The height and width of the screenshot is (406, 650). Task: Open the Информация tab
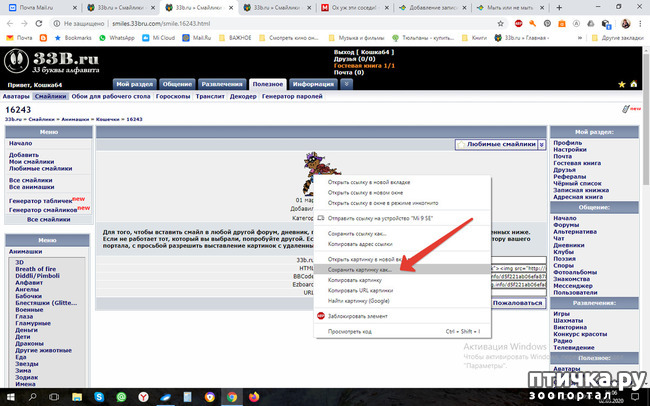pos(313,84)
